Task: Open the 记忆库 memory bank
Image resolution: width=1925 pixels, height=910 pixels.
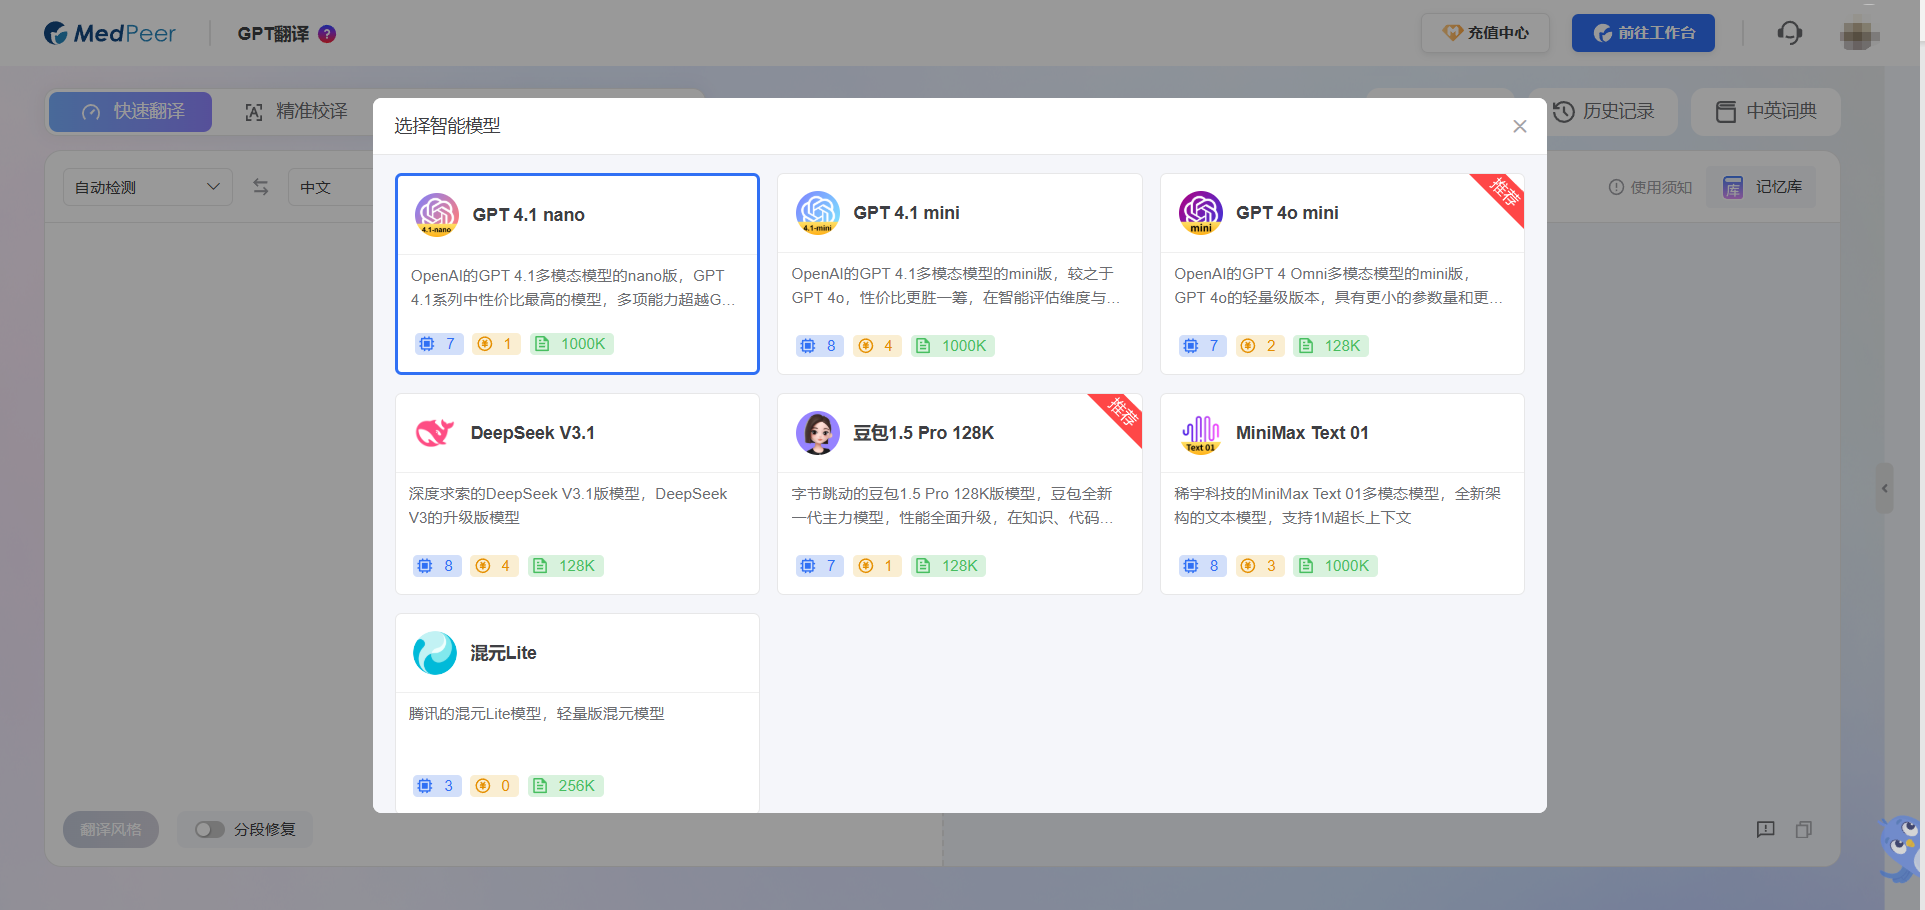Action: (x=1762, y=187)
